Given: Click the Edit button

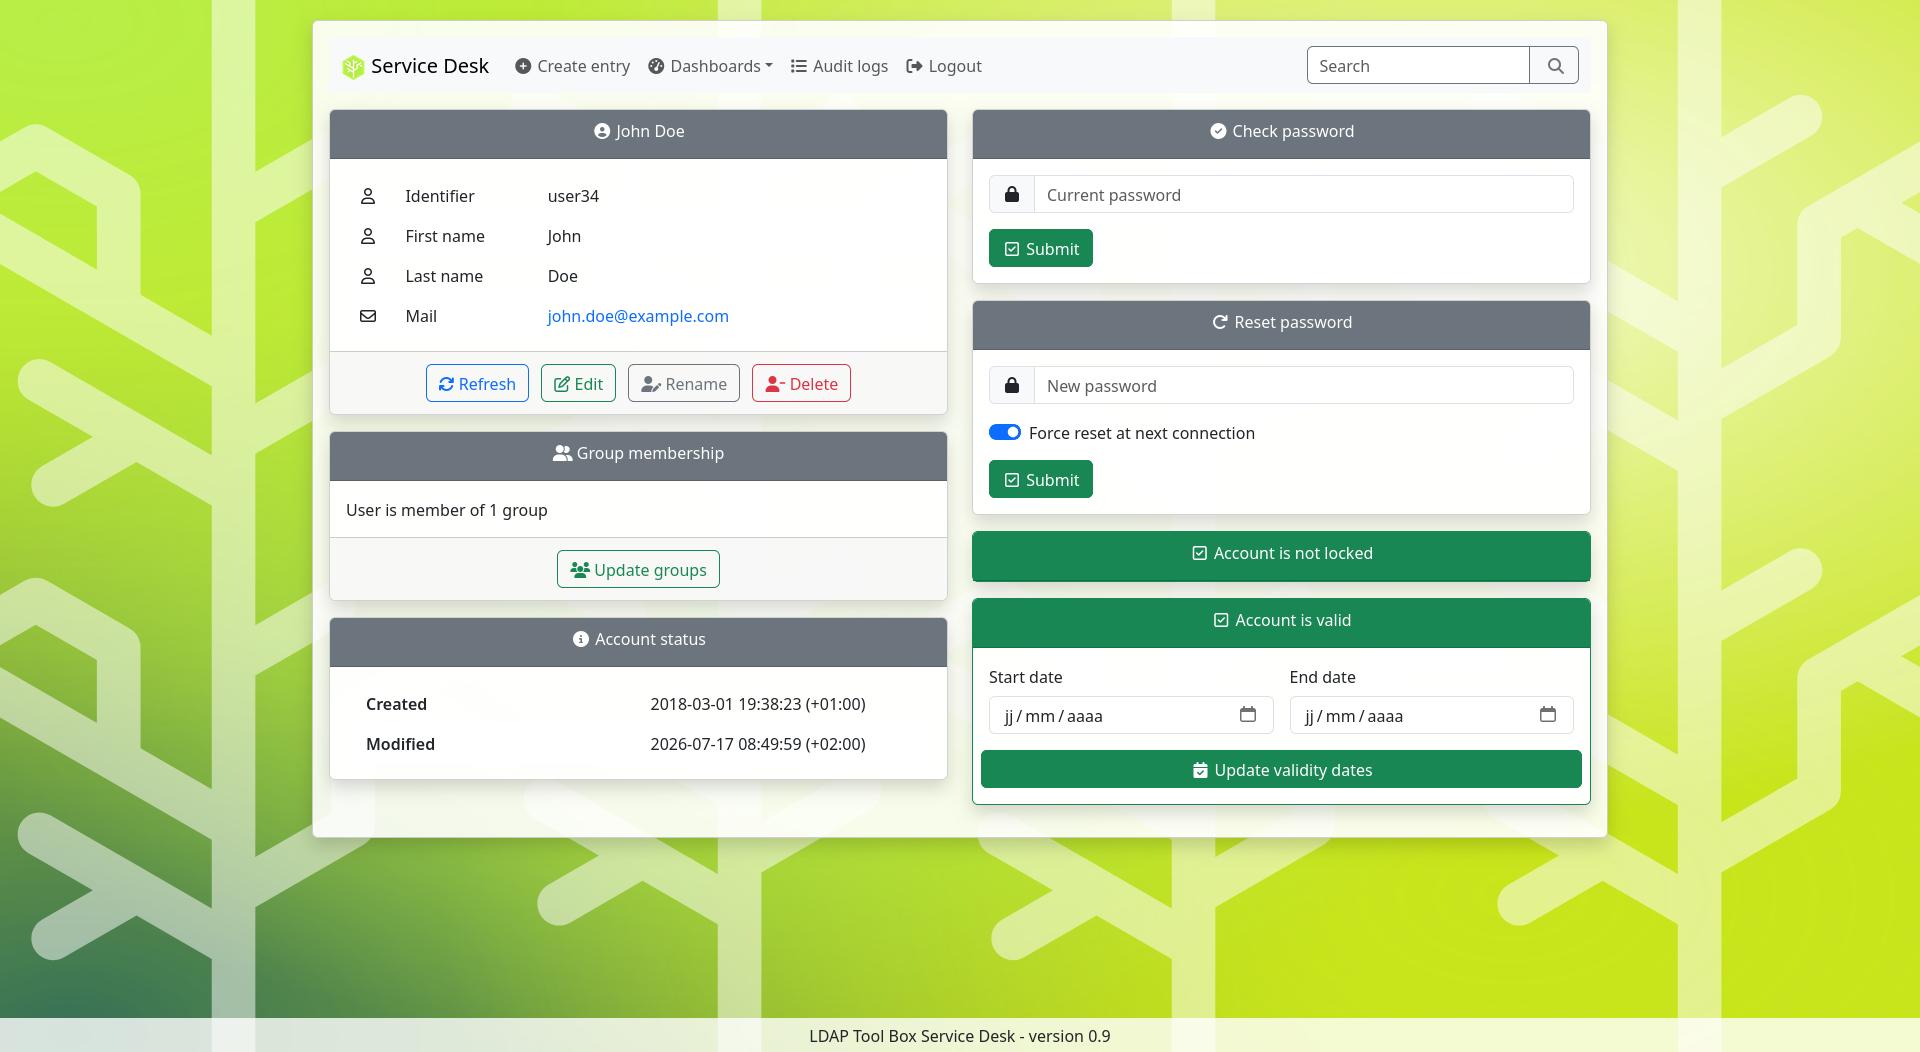Looking at the screenshot, I should point(578,383).
